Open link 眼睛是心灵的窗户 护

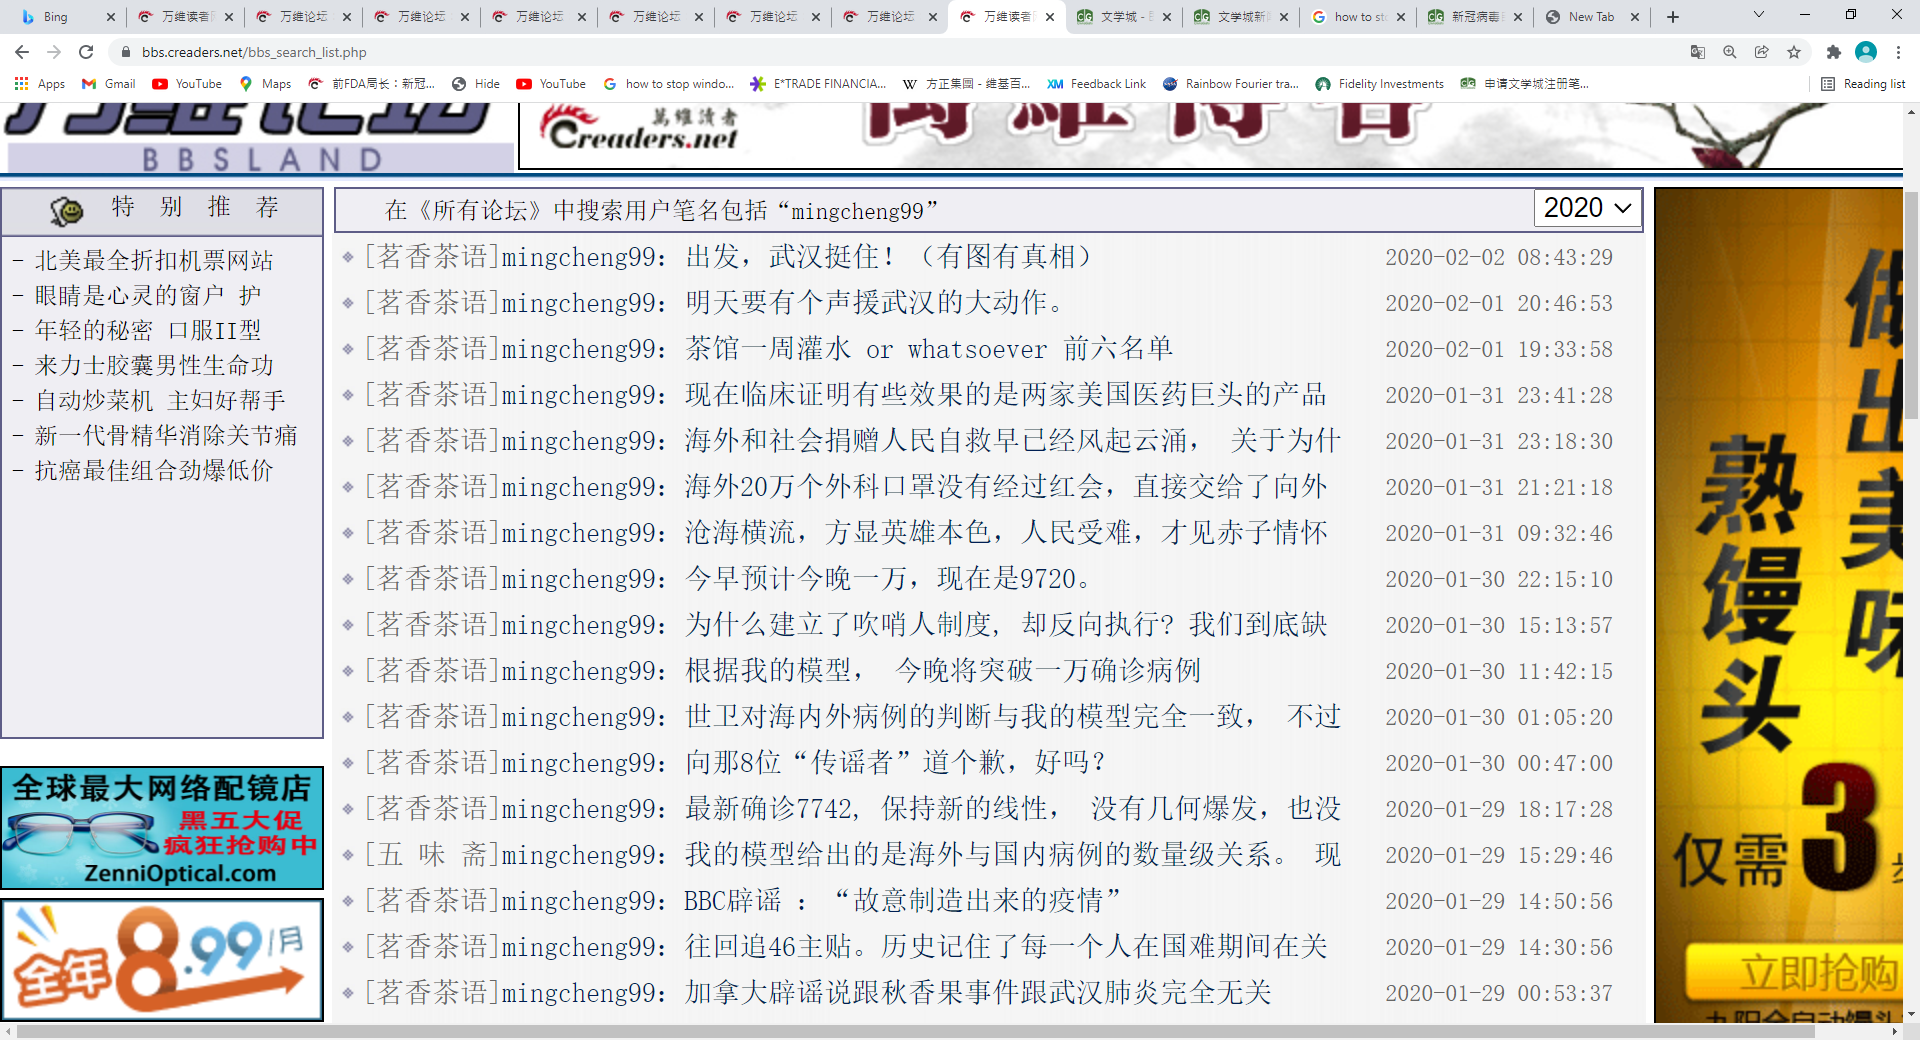coord(148,296)
